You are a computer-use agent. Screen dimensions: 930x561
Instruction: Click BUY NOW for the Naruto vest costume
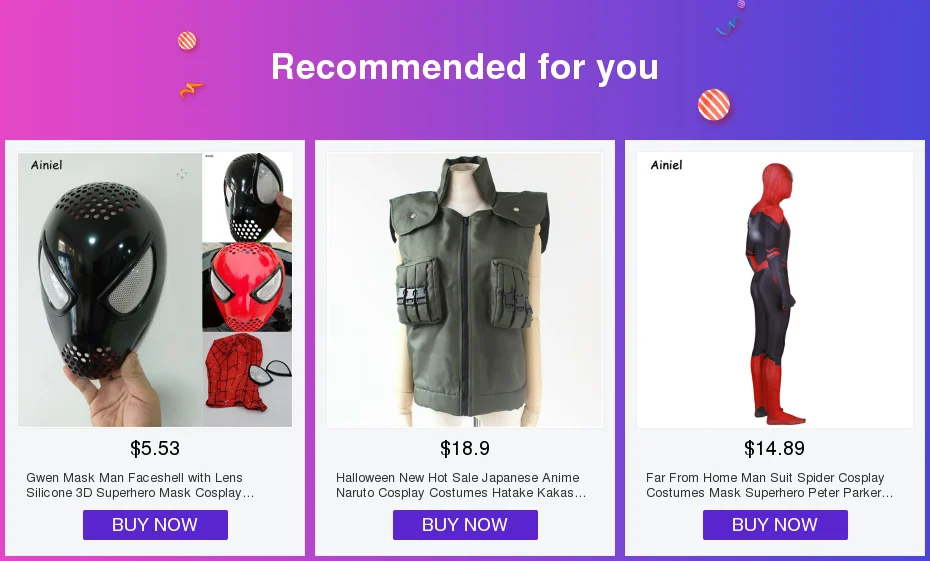[465, 525]
